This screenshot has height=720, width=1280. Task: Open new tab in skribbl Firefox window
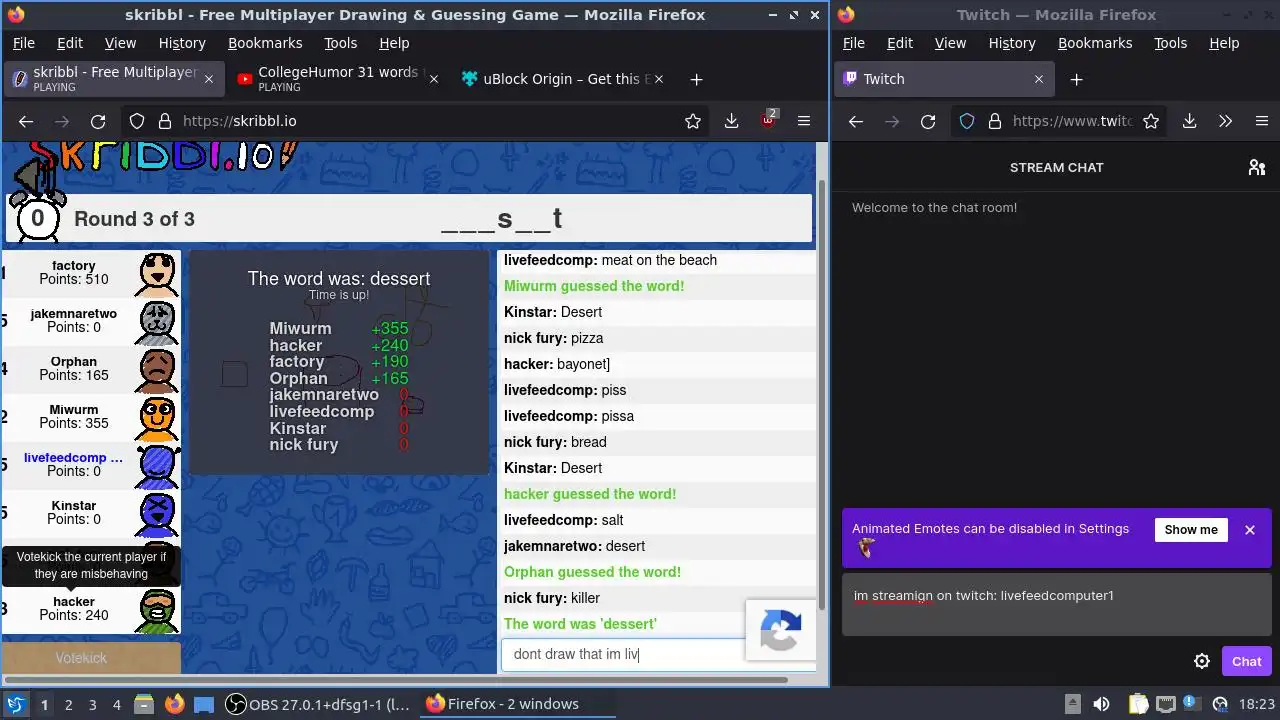(x=697, y=79)
